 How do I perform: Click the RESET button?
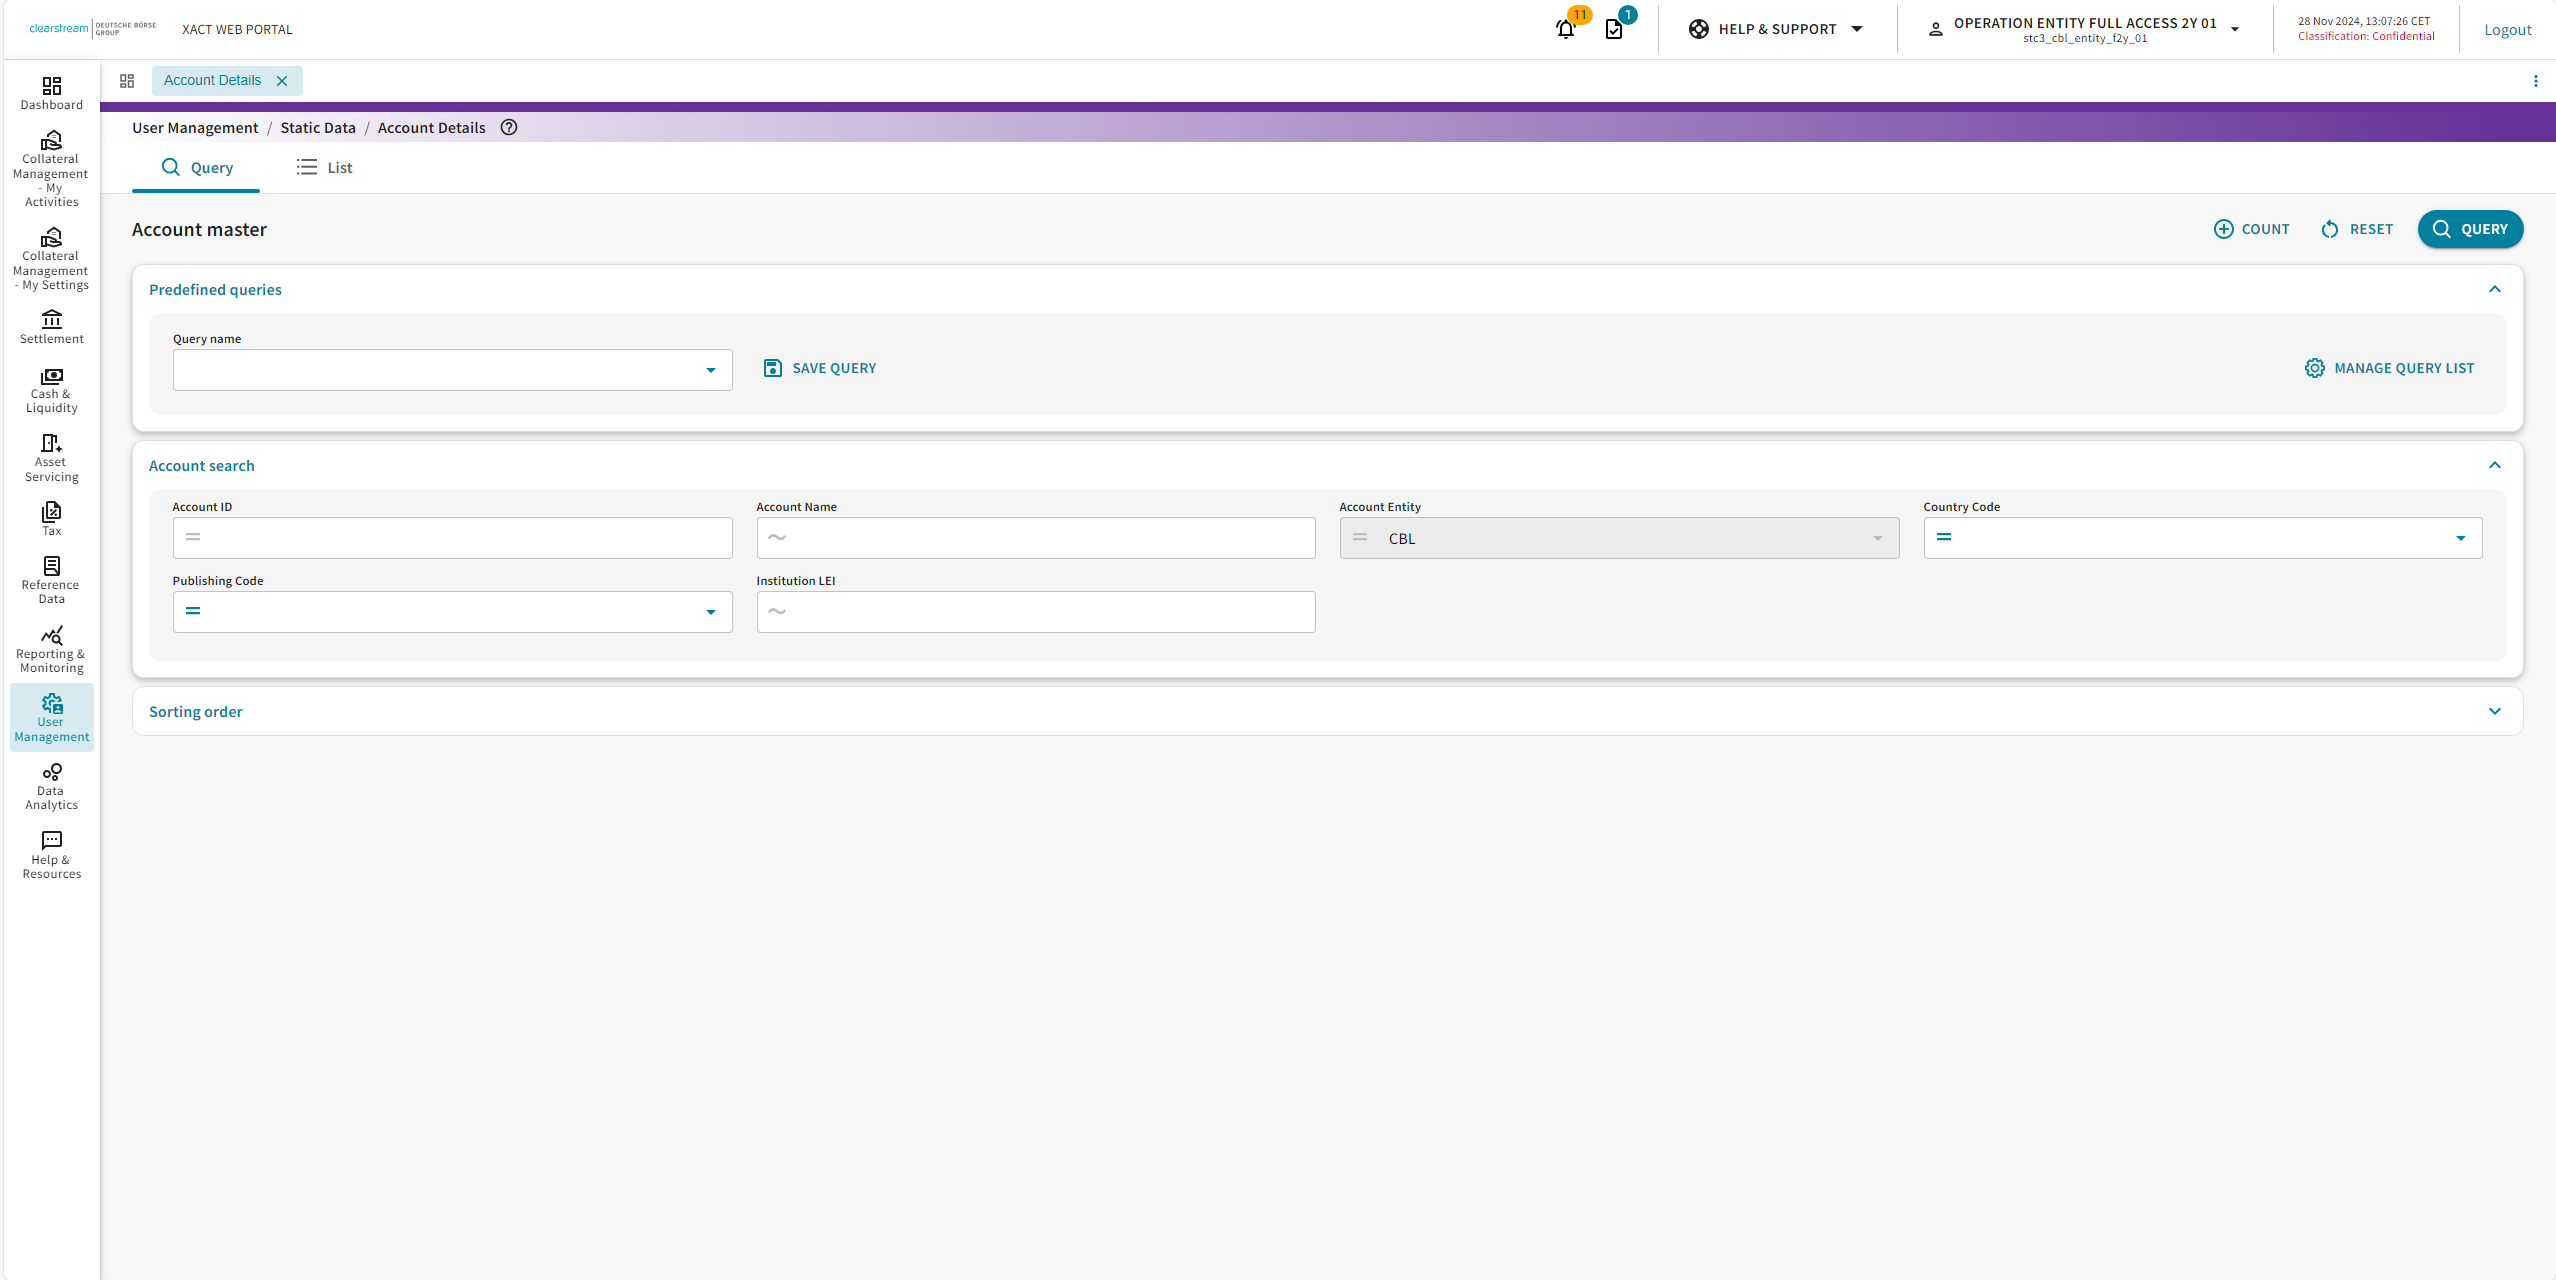(x=2357, y=229)
